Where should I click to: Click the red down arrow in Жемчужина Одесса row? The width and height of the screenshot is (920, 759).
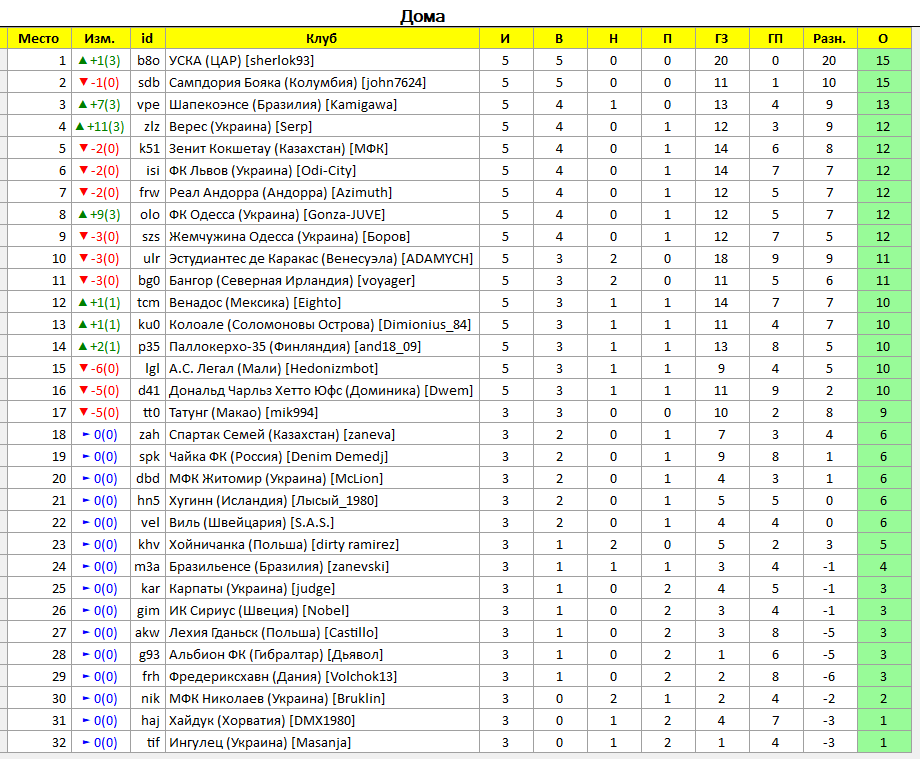[x=83, y=236]
